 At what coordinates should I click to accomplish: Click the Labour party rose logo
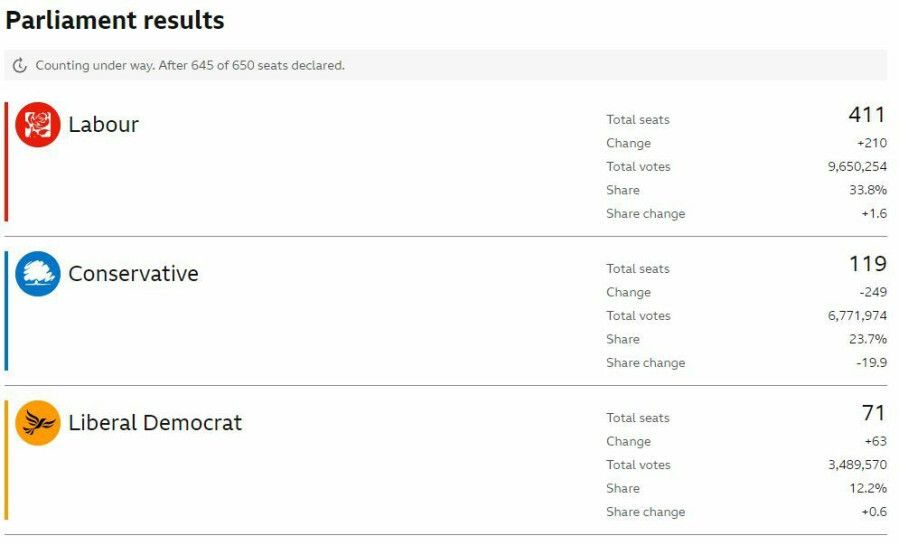[38, 125]
